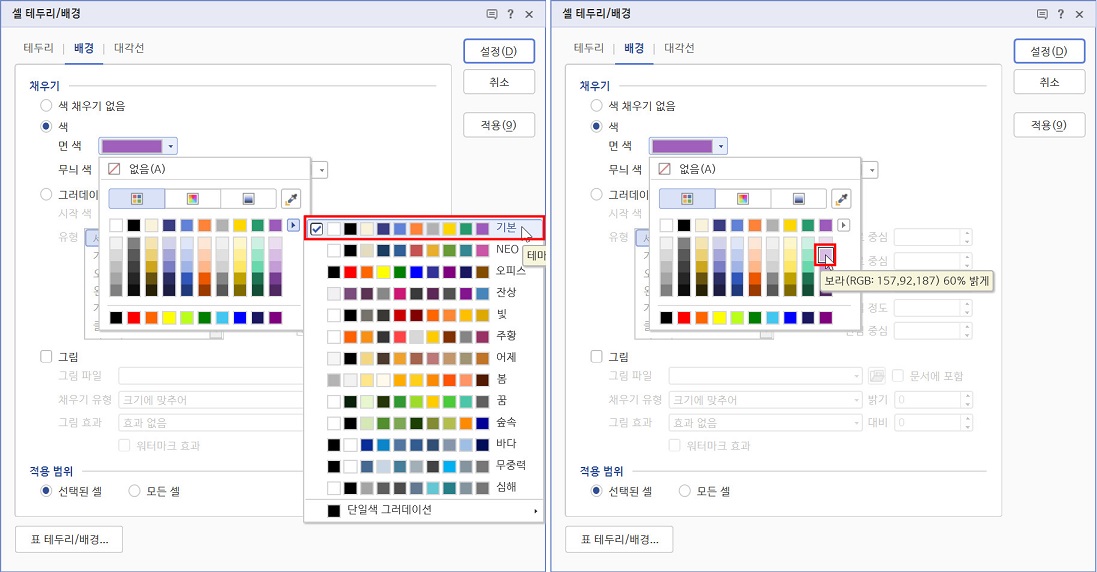Screen dimensions: 1097x572
Task: Click 표 테두리/배경... button in right dialog
Action: [x=620, y=539]
